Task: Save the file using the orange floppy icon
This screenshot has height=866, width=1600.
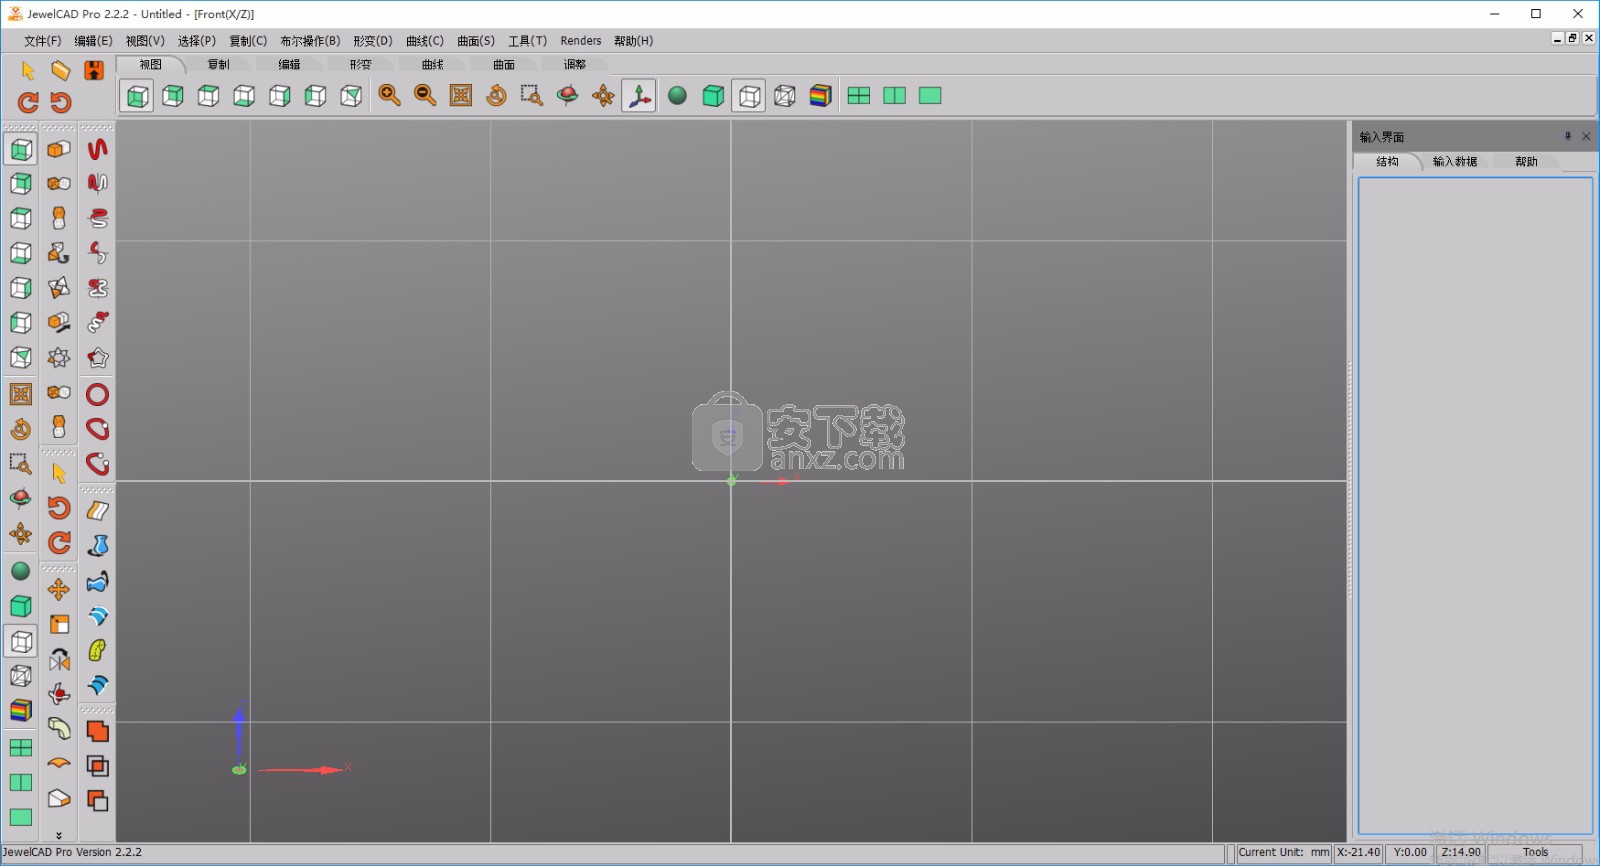Action: (94, 70)
